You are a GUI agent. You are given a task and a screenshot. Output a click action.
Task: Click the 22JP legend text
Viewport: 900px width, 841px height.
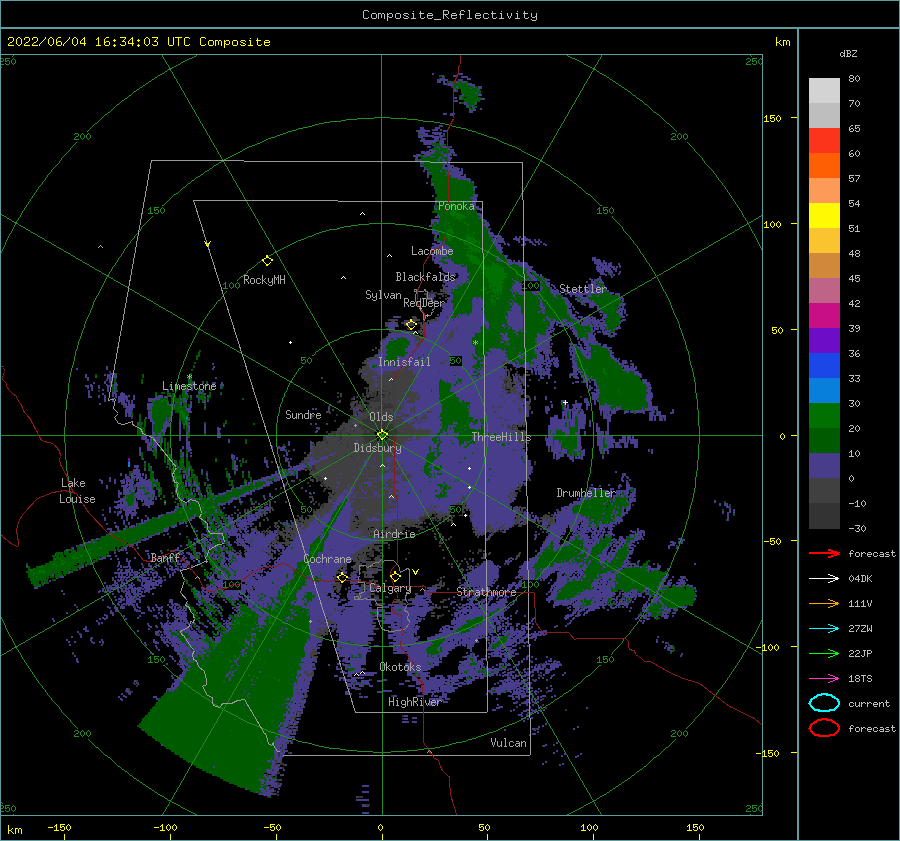pyautogui.click(x=860, y=653)
